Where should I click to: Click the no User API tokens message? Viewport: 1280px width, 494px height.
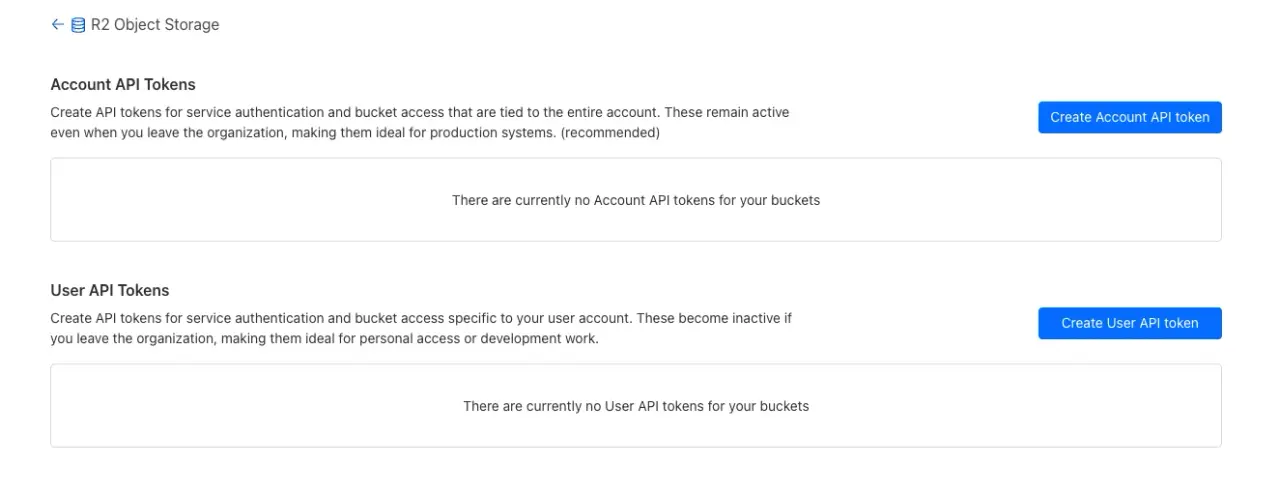(636, 406)
